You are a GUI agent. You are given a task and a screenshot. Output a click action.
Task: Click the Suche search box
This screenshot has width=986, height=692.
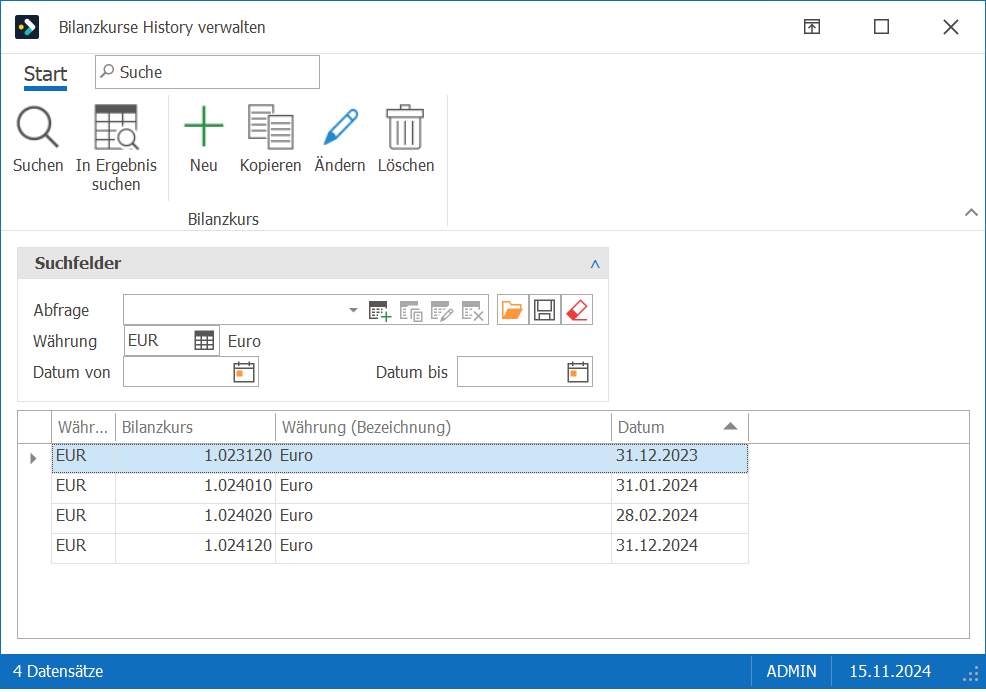208,72
